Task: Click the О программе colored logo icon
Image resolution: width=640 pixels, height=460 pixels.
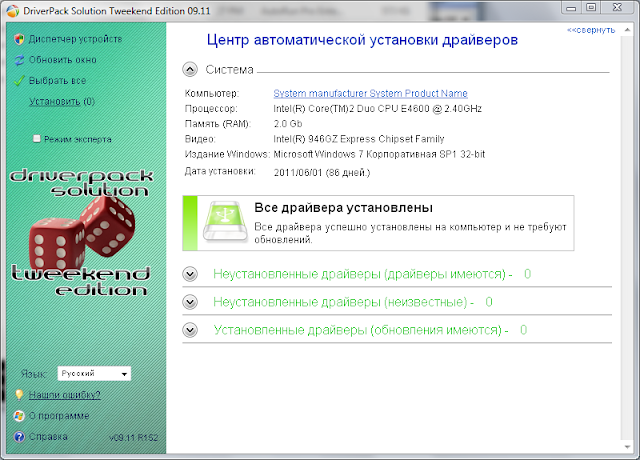Action: [x=19, y=416]
